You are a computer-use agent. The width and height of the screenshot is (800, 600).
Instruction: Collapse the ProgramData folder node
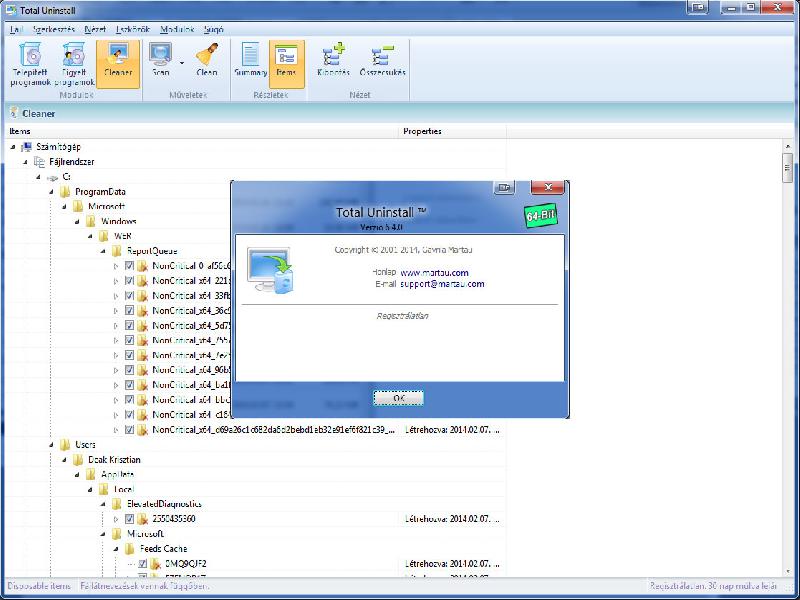pyautogui.click(x=52, y=192)
